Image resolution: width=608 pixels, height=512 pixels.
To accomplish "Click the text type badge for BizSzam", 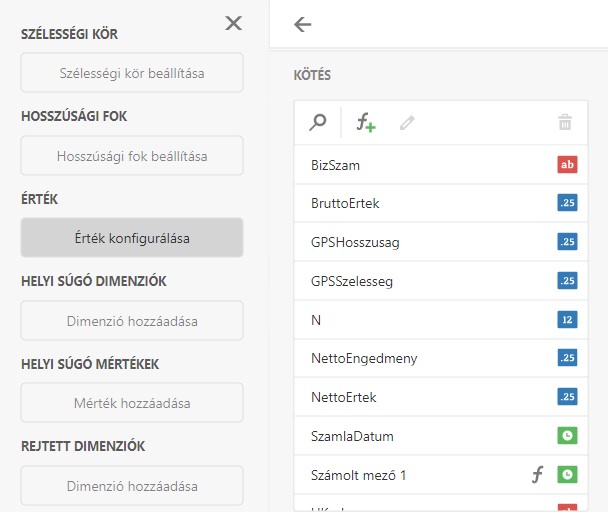I will coord(567,165).
